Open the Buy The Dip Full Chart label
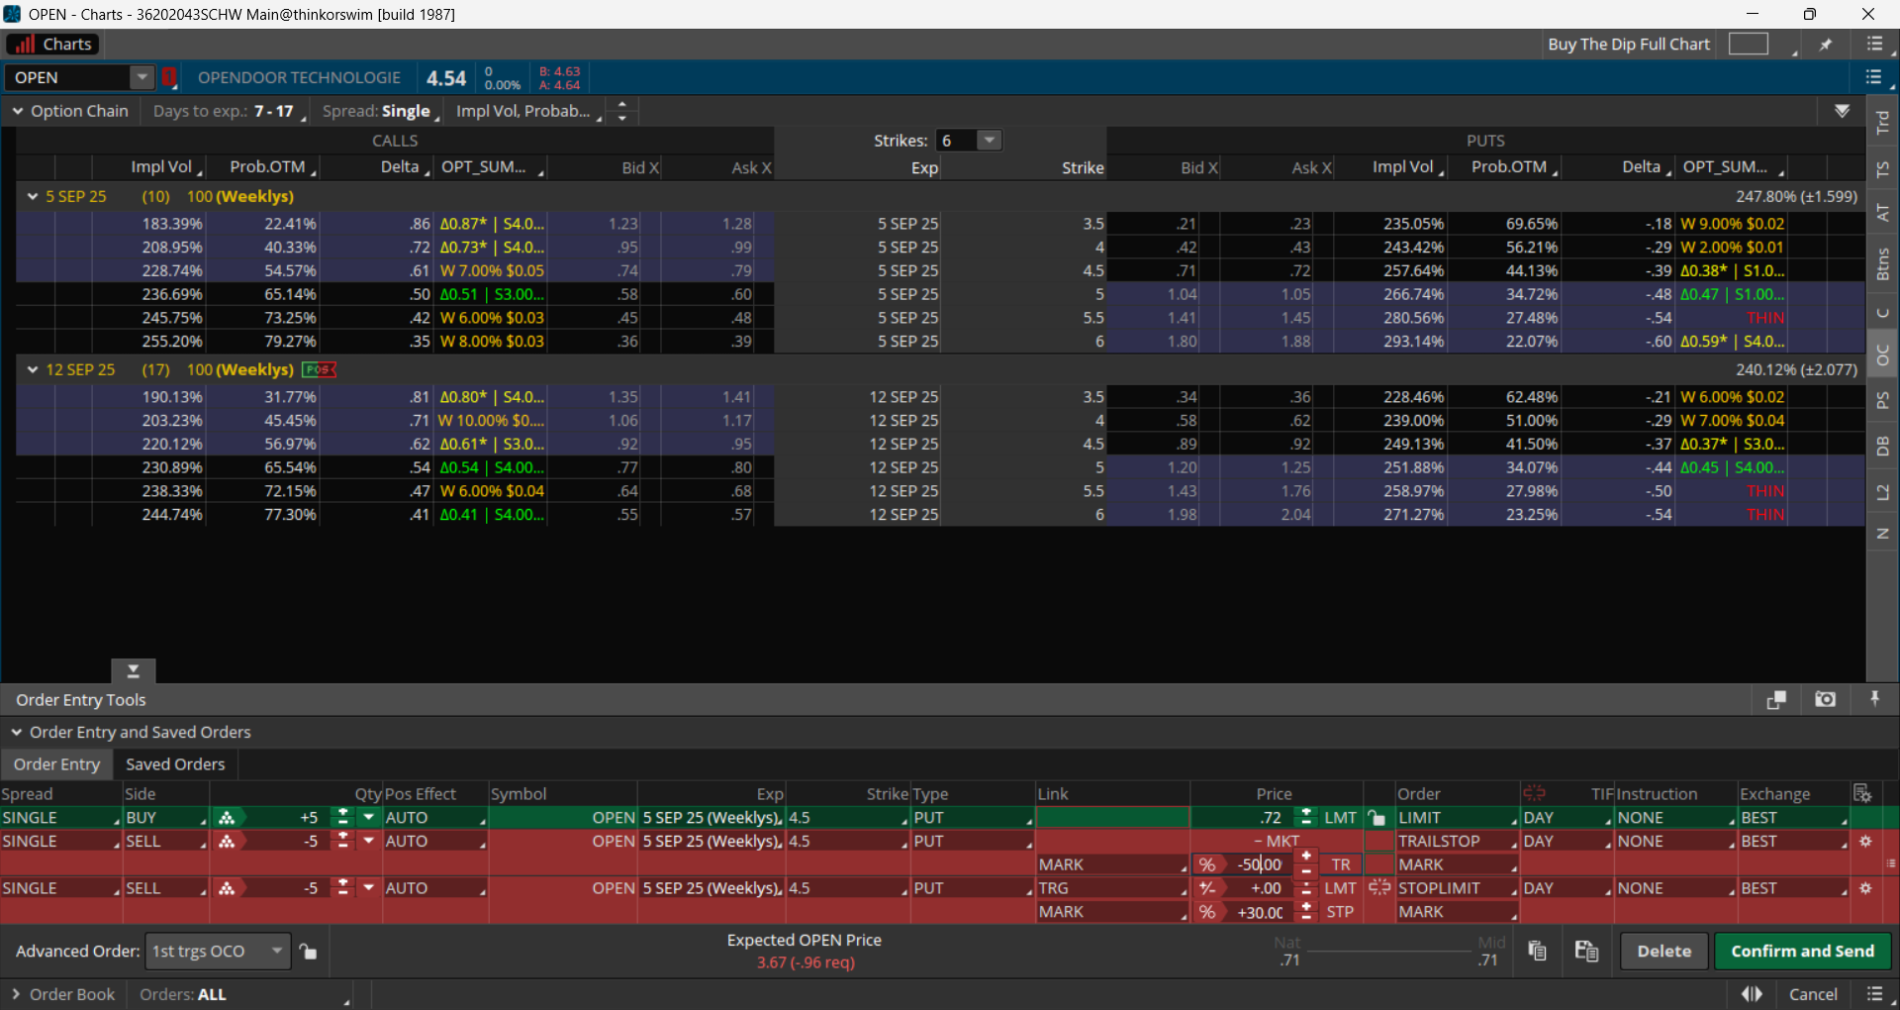 [1629, 44]
